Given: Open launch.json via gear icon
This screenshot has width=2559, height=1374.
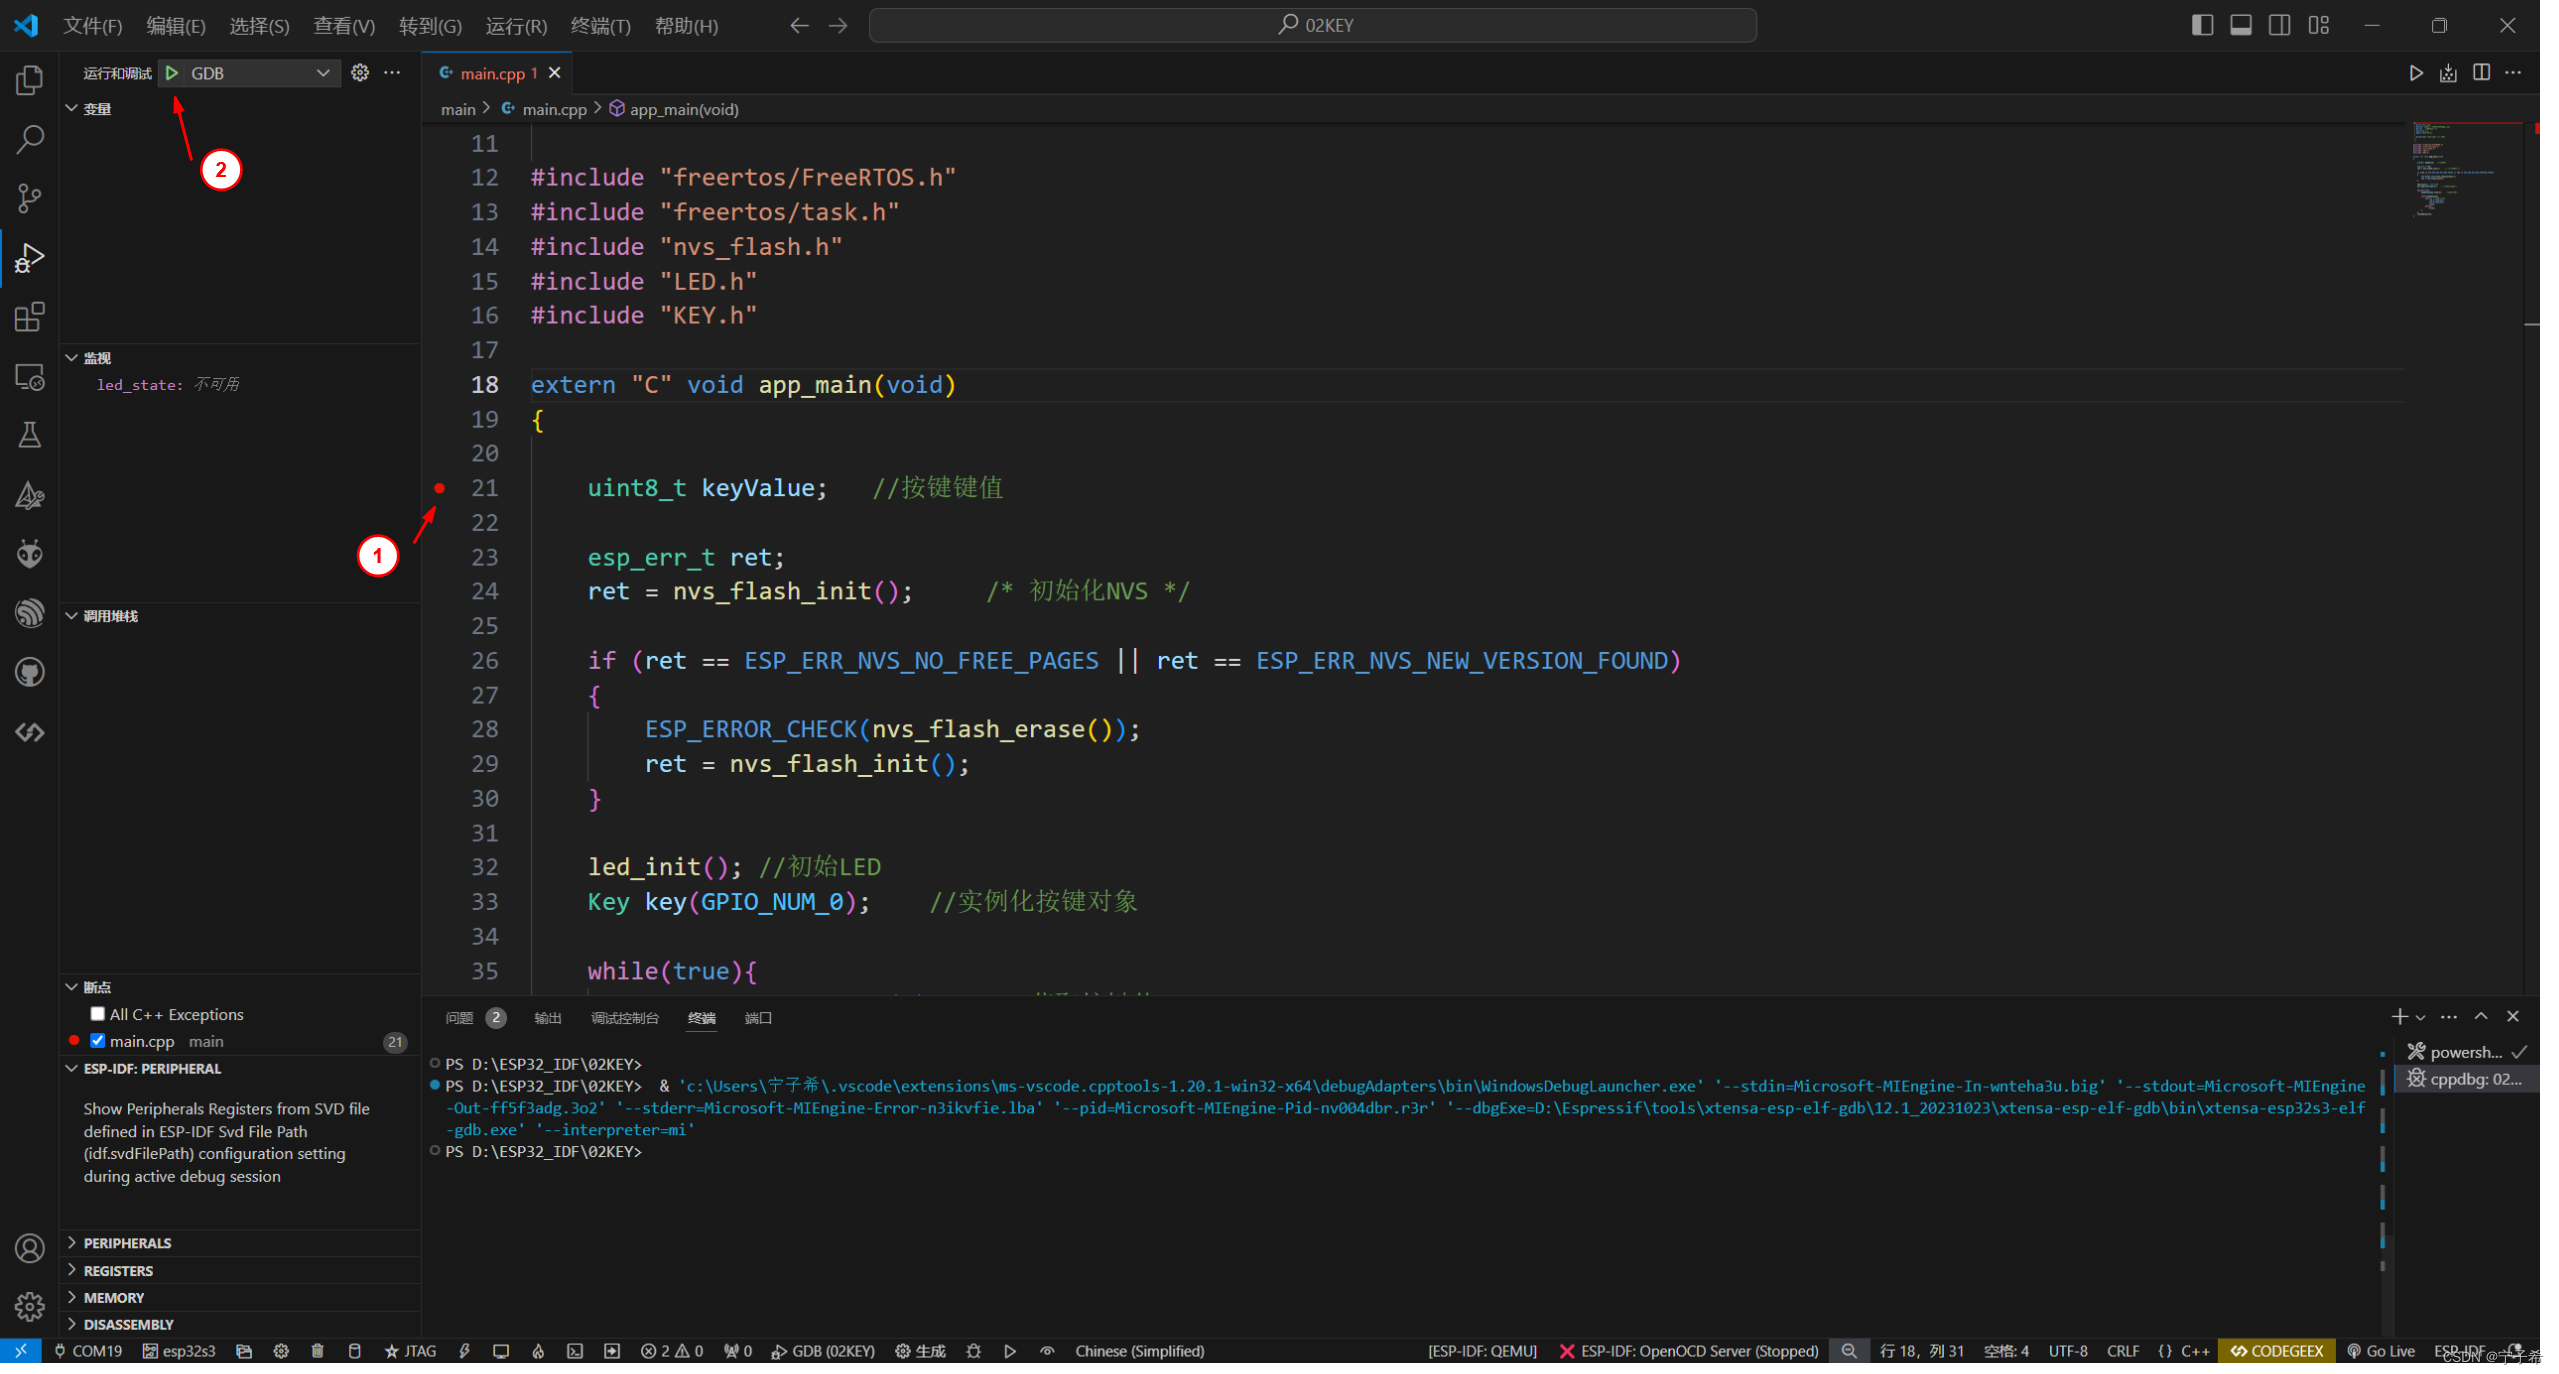Looking at the screenshot, I should [360, 73].
